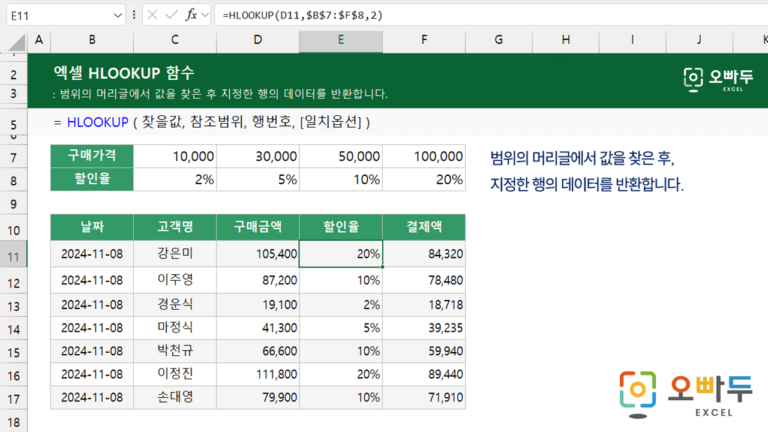Select column I header

click(632, 40)
